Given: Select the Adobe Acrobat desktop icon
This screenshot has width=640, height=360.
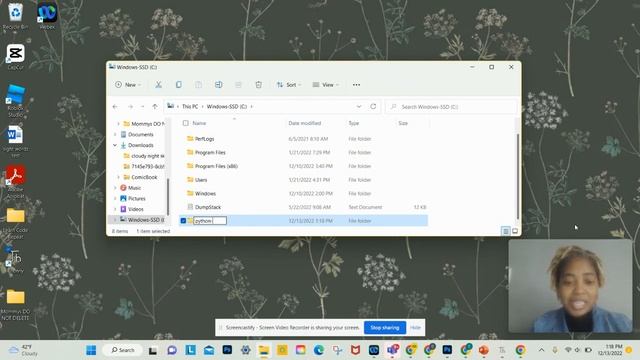Looking at the screenshot, I should point(16,182).
